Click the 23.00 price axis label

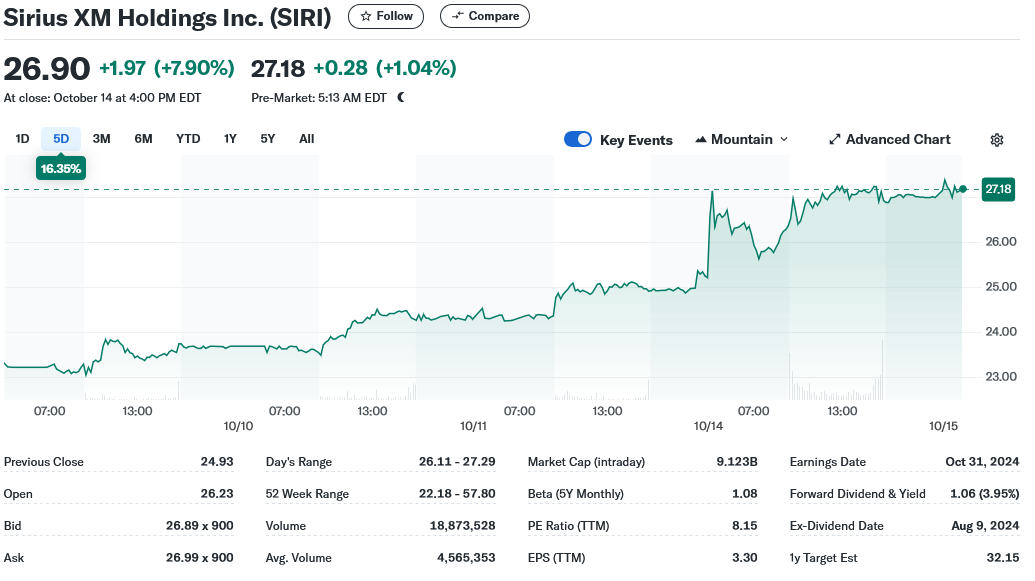click(1001, 376)
